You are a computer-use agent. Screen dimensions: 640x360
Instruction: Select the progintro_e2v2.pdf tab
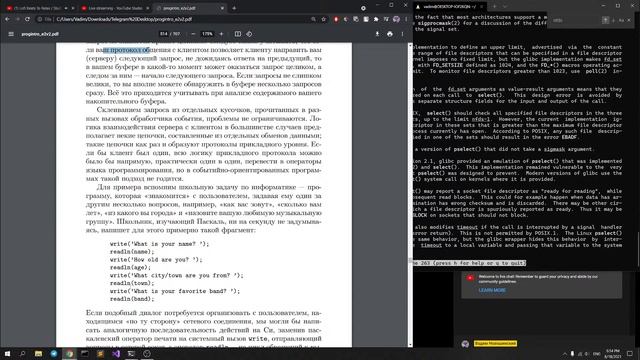pyautogui.click(x=188, y=8)
